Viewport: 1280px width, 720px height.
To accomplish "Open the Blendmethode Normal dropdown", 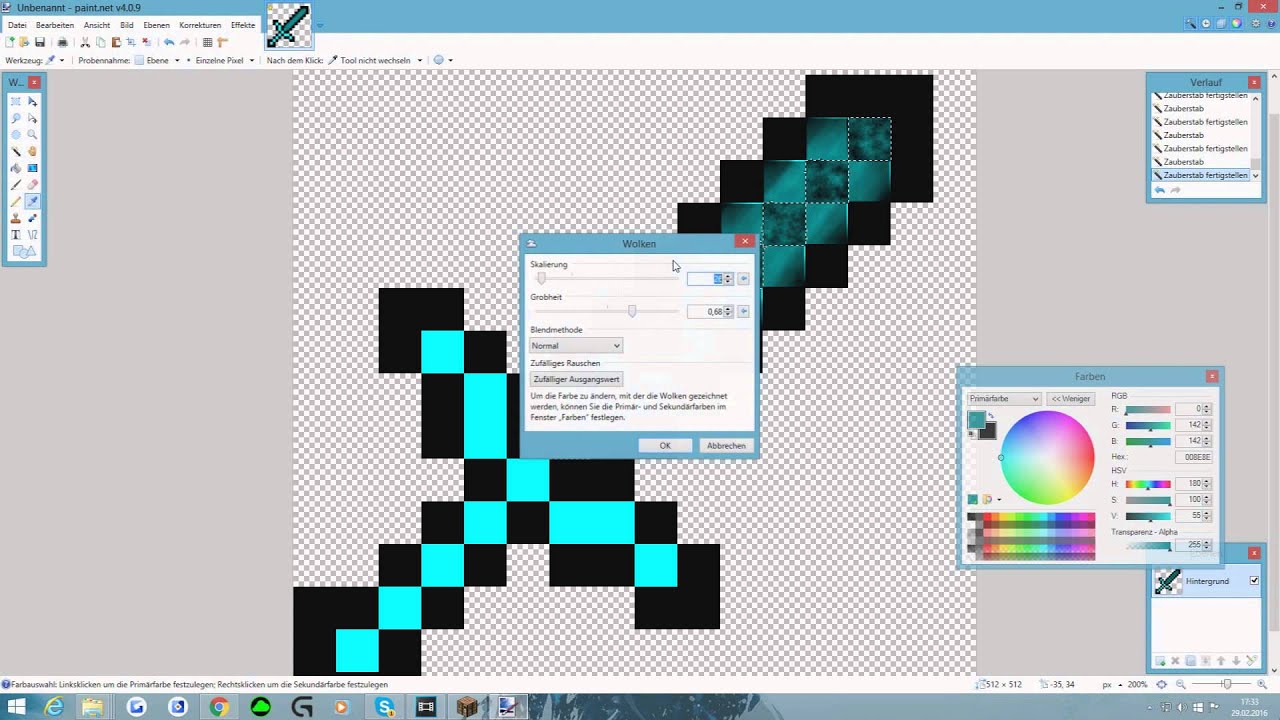I will [576, 346].
